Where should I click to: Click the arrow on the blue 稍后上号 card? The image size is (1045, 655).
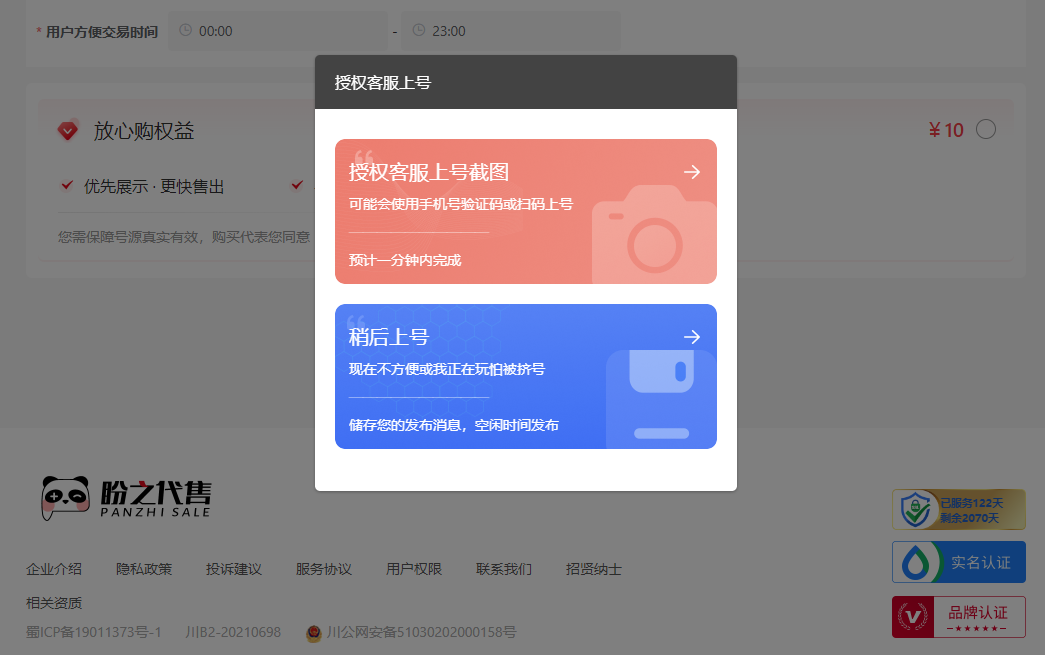pyautogui.click(x=692, y=337)
